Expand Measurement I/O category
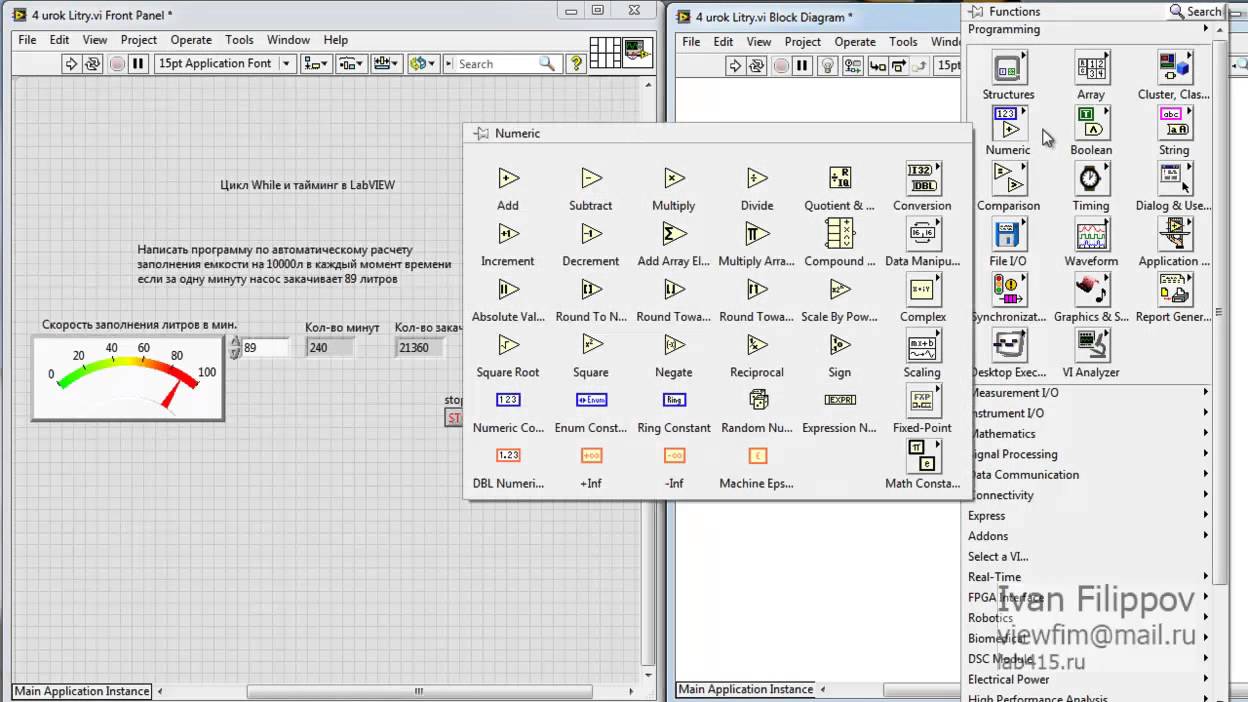 (1090, 393)
